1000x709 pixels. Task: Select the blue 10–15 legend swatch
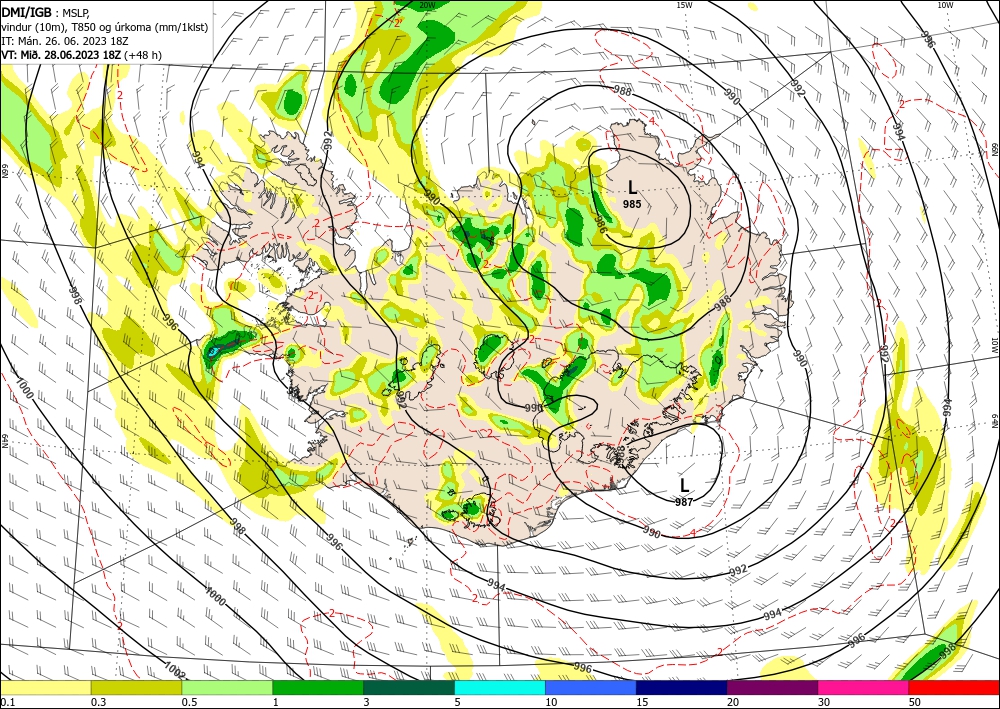tap(591, 687)
